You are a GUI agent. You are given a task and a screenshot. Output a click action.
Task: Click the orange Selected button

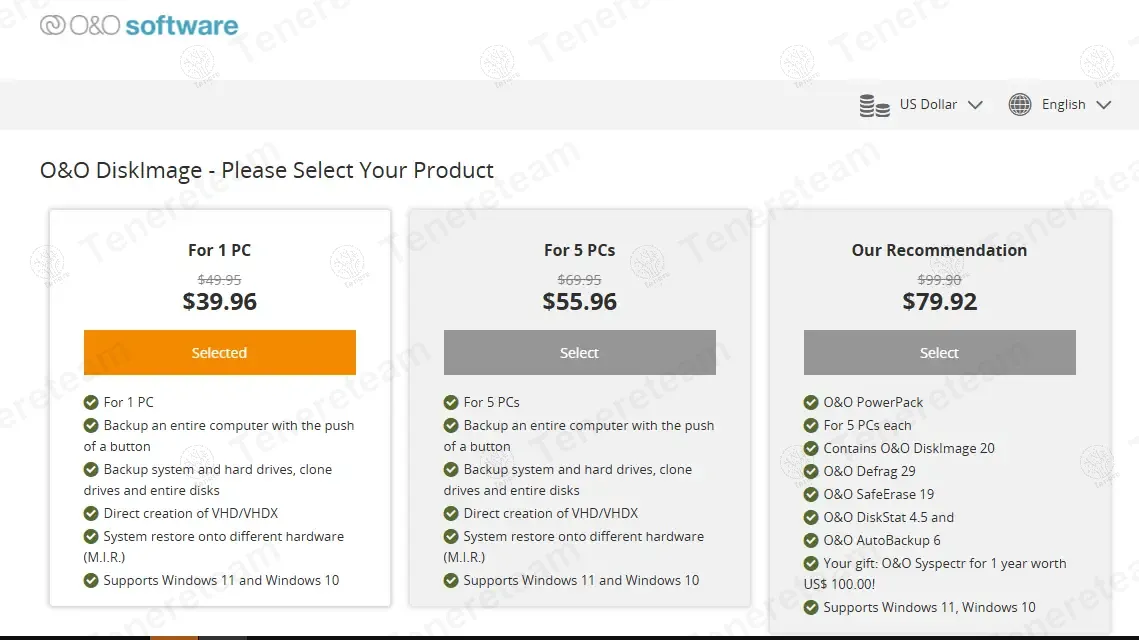click(219, 353)
